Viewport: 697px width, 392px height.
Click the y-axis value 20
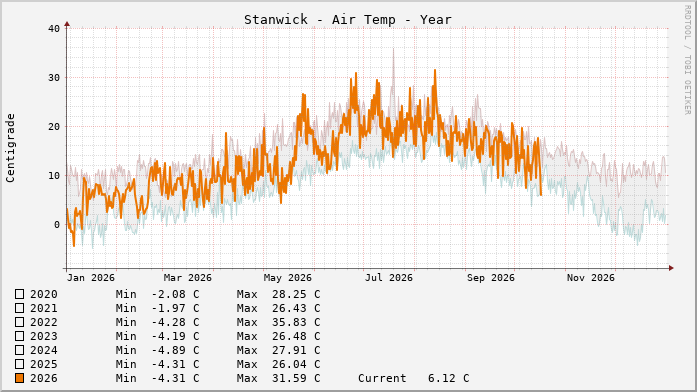tap(54, 127)
